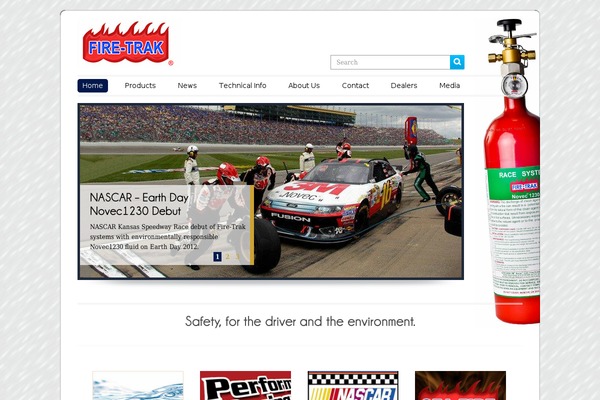Open the Home menu item

[93, 85]
